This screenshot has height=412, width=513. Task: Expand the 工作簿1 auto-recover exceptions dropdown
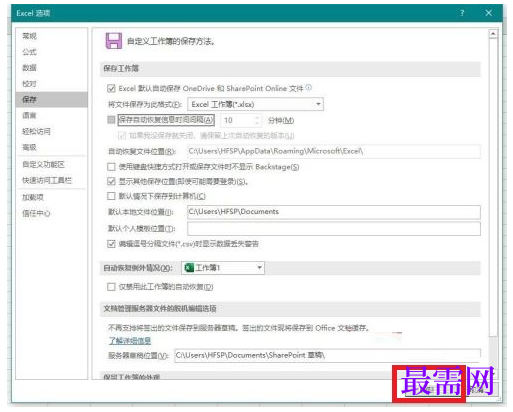(x=223, y=268)
